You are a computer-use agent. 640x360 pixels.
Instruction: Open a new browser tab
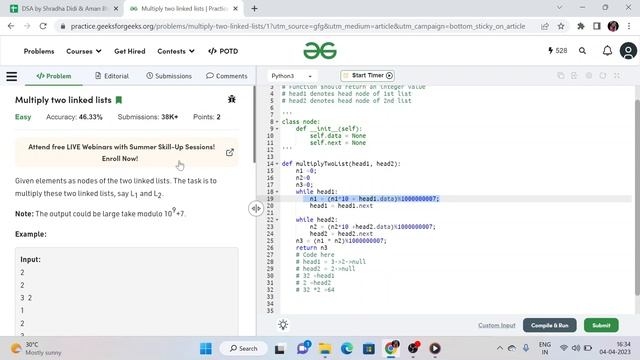254,9
